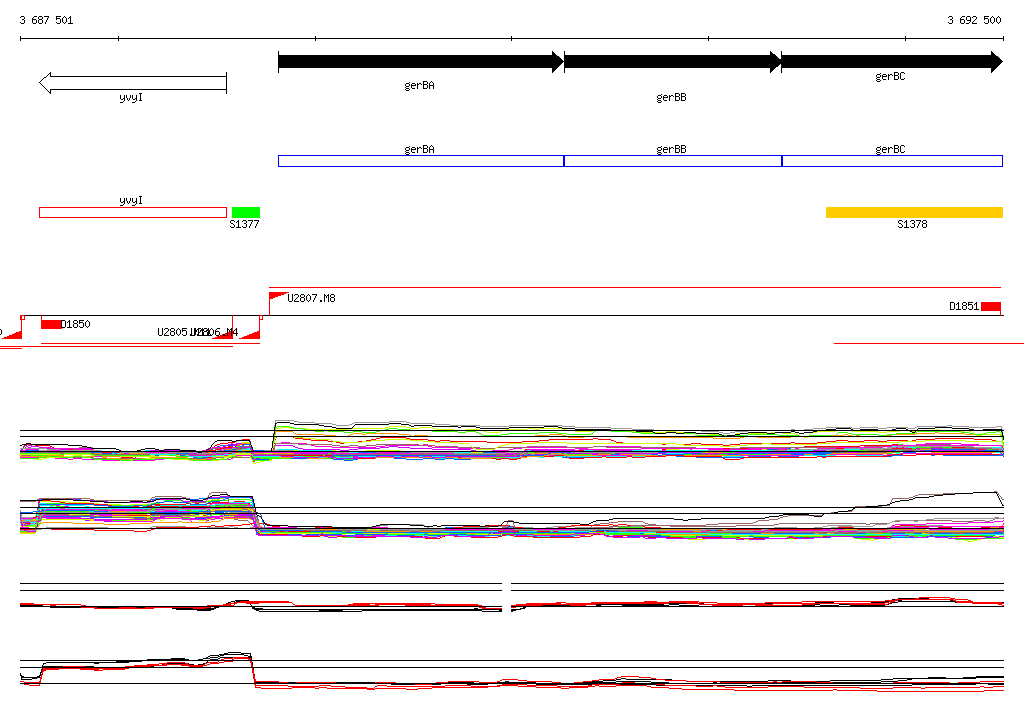Click the yvyI label under white arrow

click(131, 97)
